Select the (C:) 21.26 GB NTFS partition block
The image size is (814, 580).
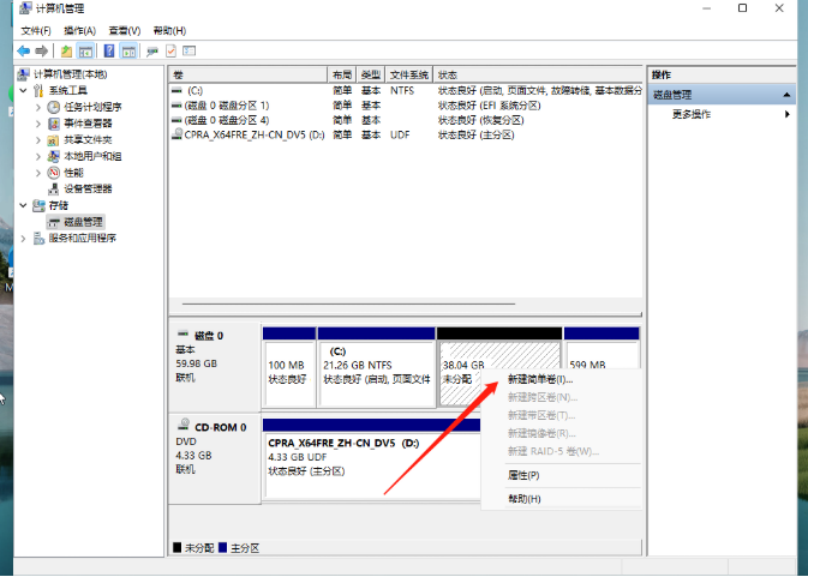[377, 368]
